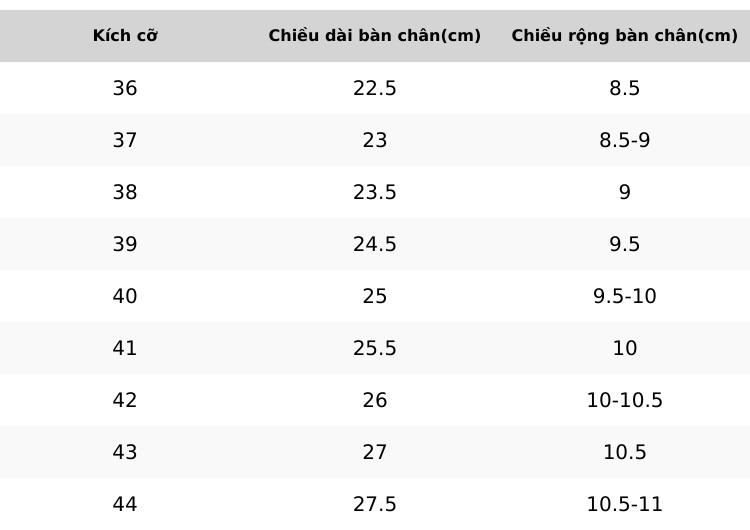Select size 40 cell
750x530 pixels.
pos(125,296)
